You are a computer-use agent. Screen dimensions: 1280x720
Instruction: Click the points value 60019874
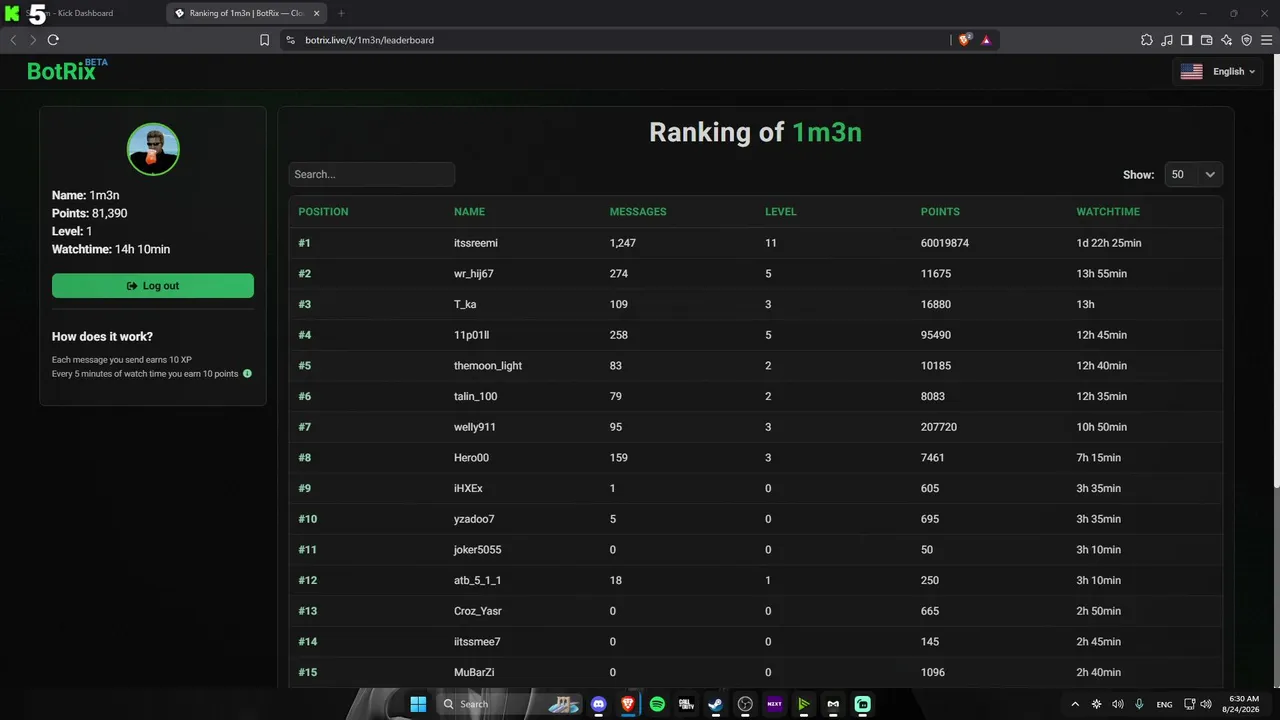click(945, 243)
